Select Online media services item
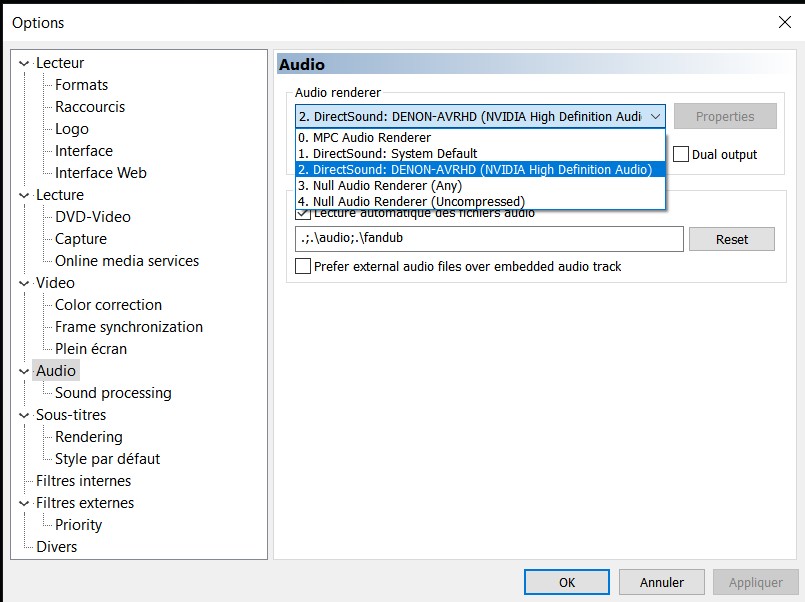Viewport: 805px width, 602px height. point(127,261)
